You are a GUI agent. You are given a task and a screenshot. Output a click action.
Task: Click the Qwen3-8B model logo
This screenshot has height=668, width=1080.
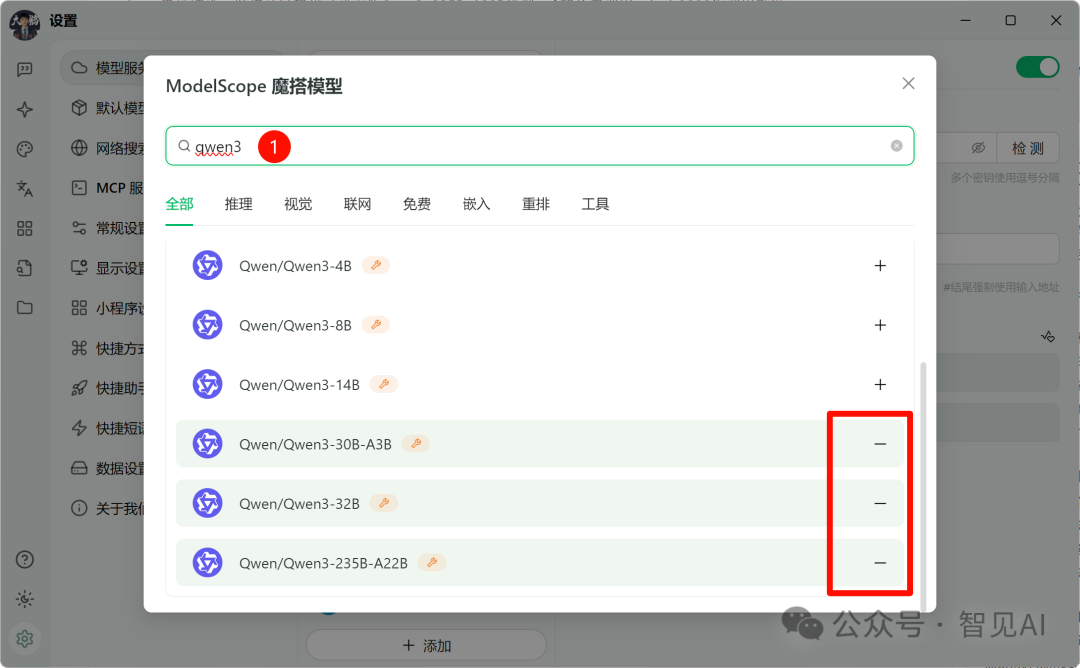(207, 325)
